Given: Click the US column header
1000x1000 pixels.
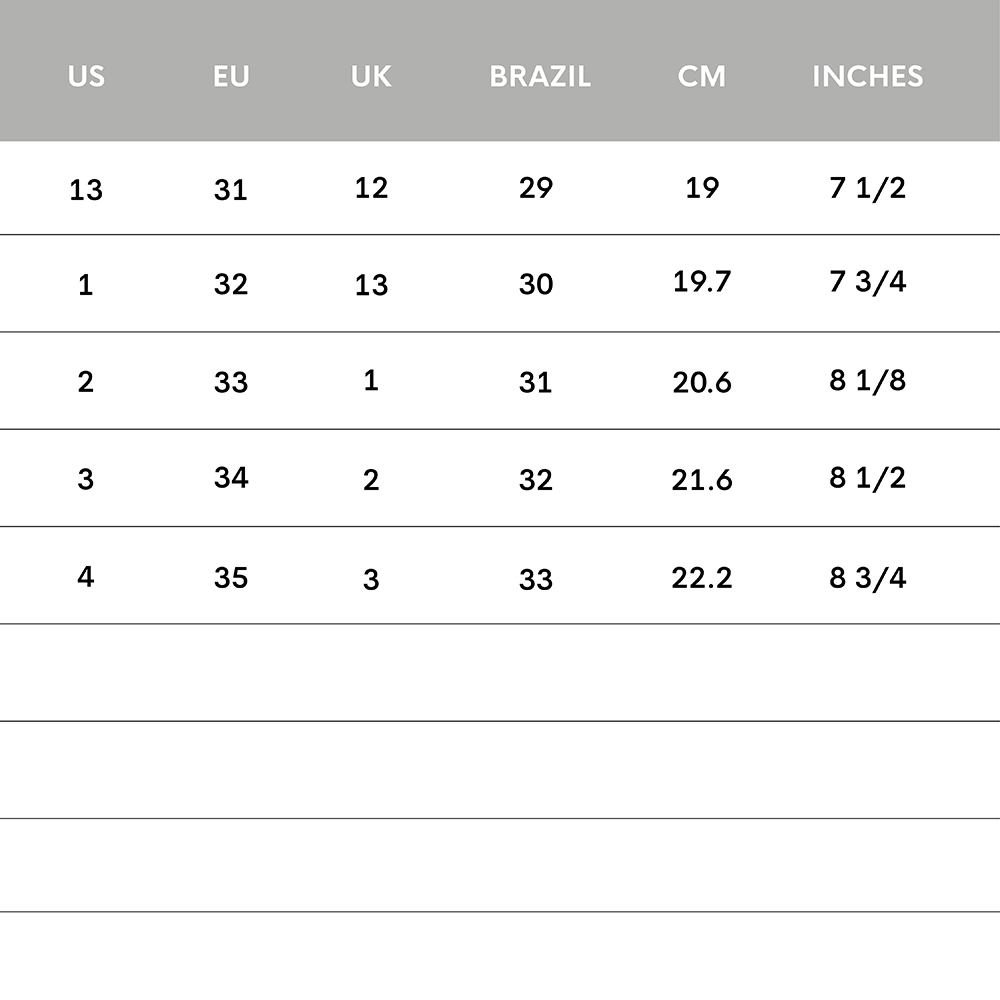Looking at the screenshot, I should (86, 77).
